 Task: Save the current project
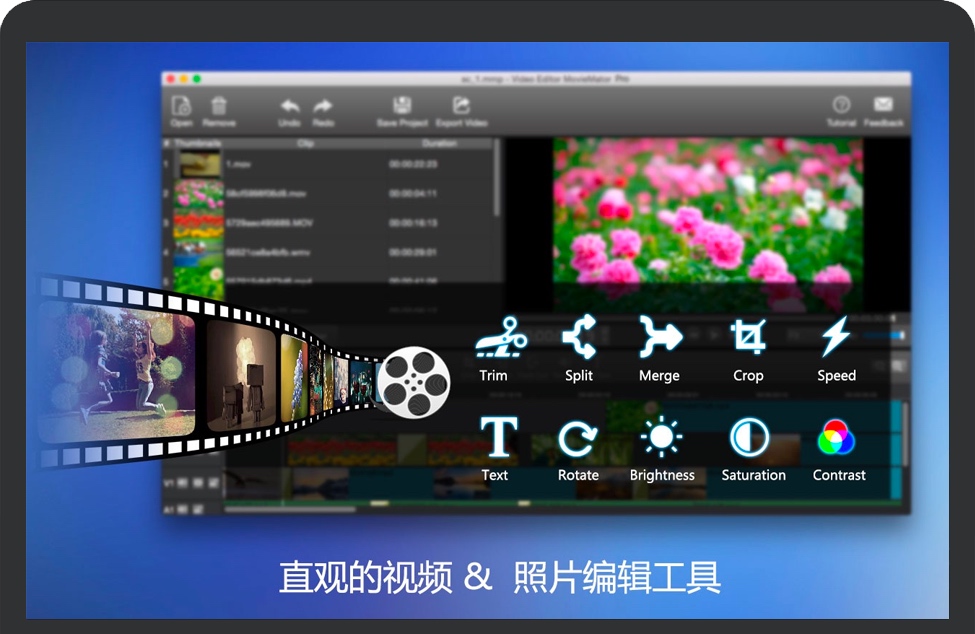(401, 105)
